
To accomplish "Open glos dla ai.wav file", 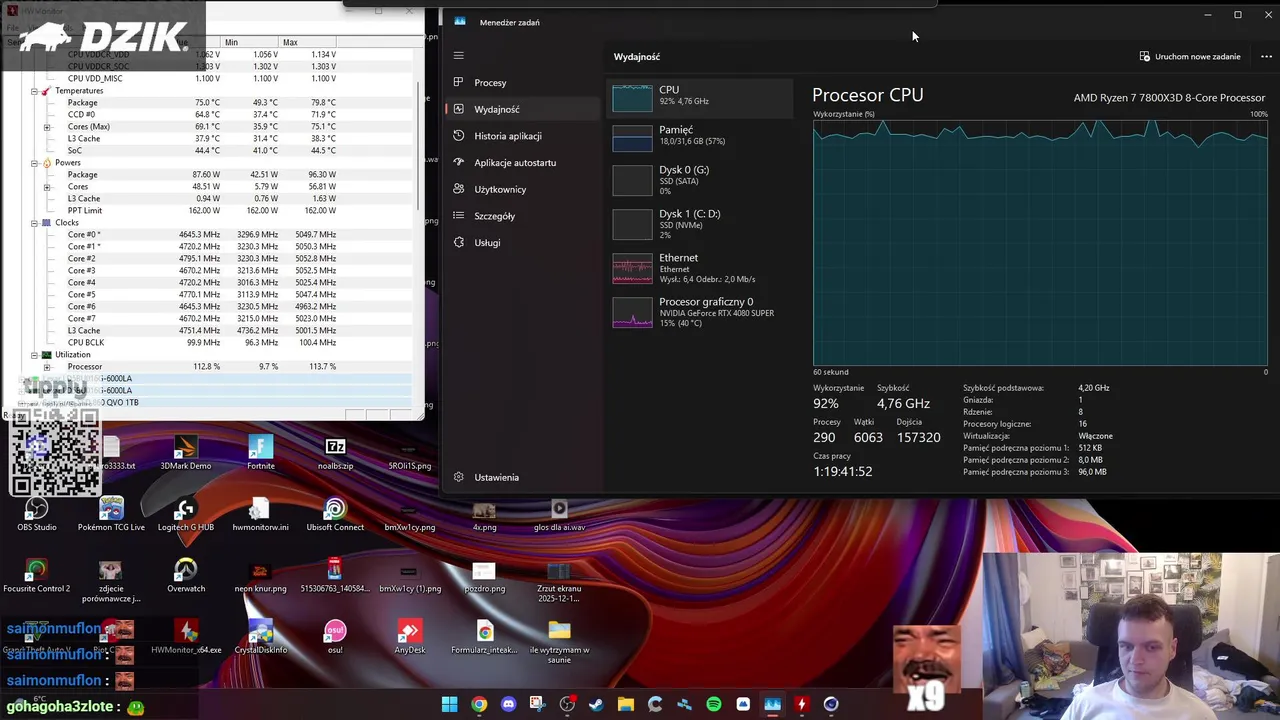I will point(559,515).
